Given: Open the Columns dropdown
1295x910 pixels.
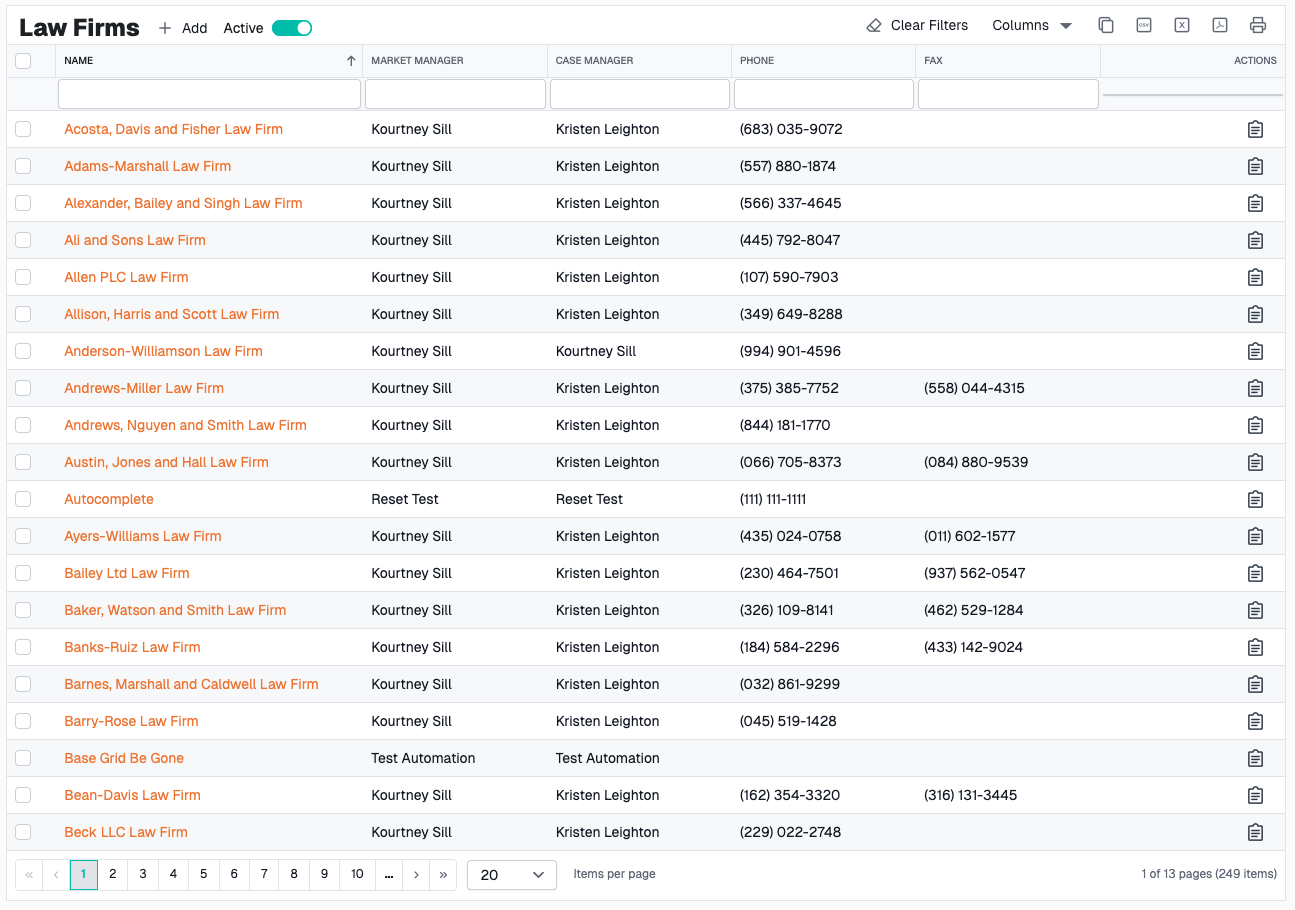Looking at the screenshot, I should (x=1032, y=25).
